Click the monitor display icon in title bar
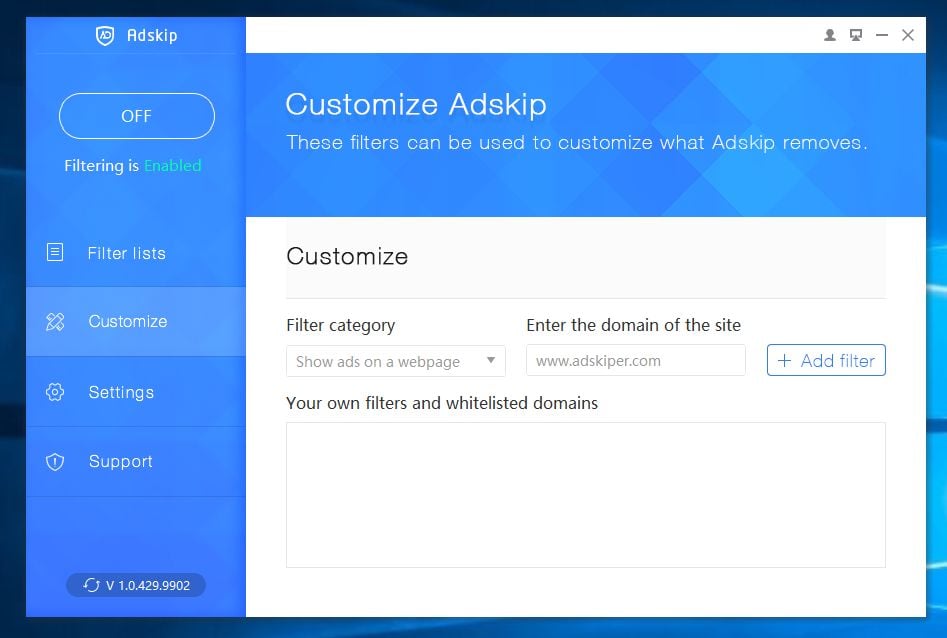The height and width of the screenshot is (638, 947). tap(856, 35)
